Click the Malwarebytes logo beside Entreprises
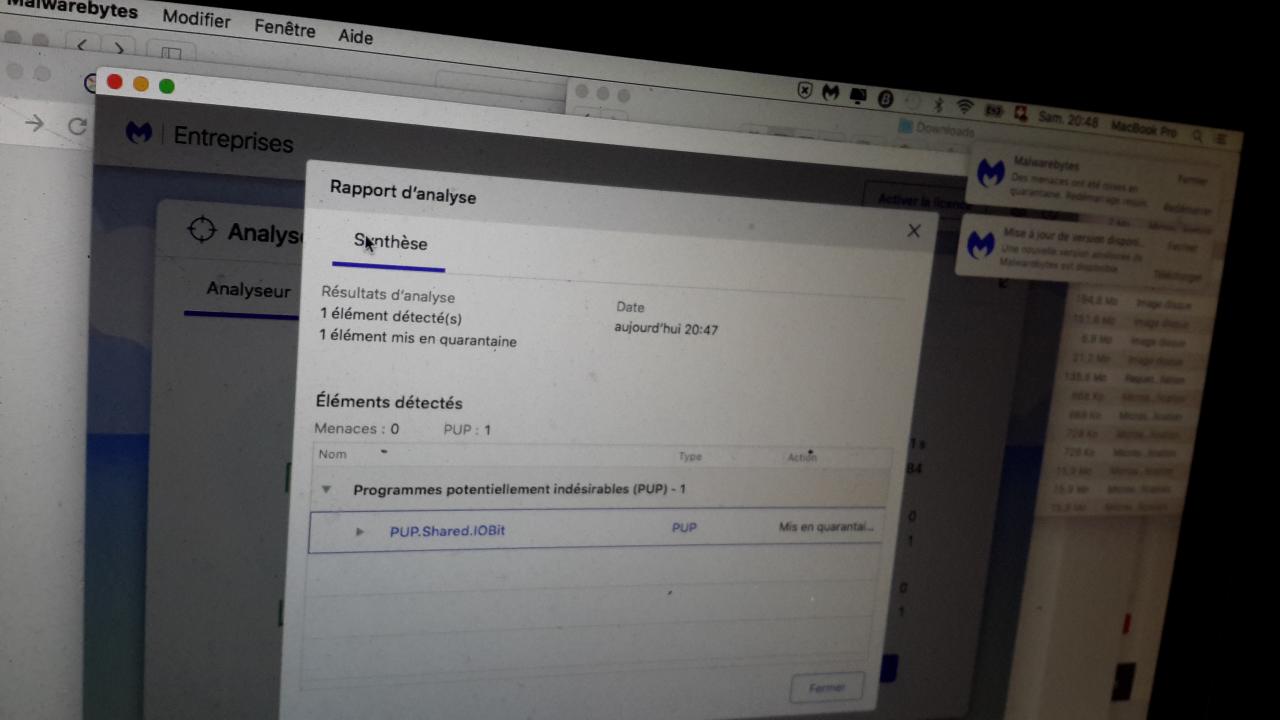The height and width of the screenshot is (720, 1280). coord(139,131)
